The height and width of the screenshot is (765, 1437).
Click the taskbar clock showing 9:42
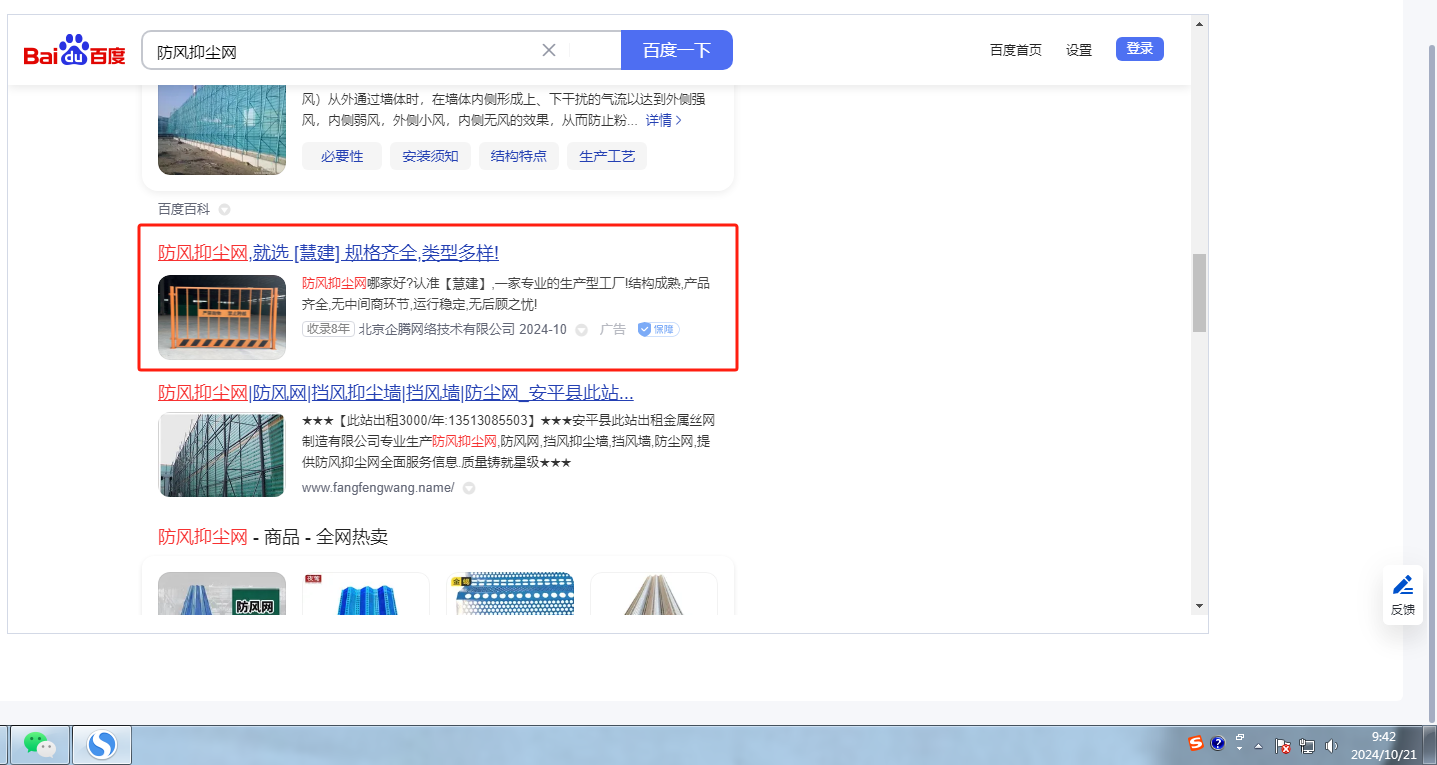(1383, 745)
